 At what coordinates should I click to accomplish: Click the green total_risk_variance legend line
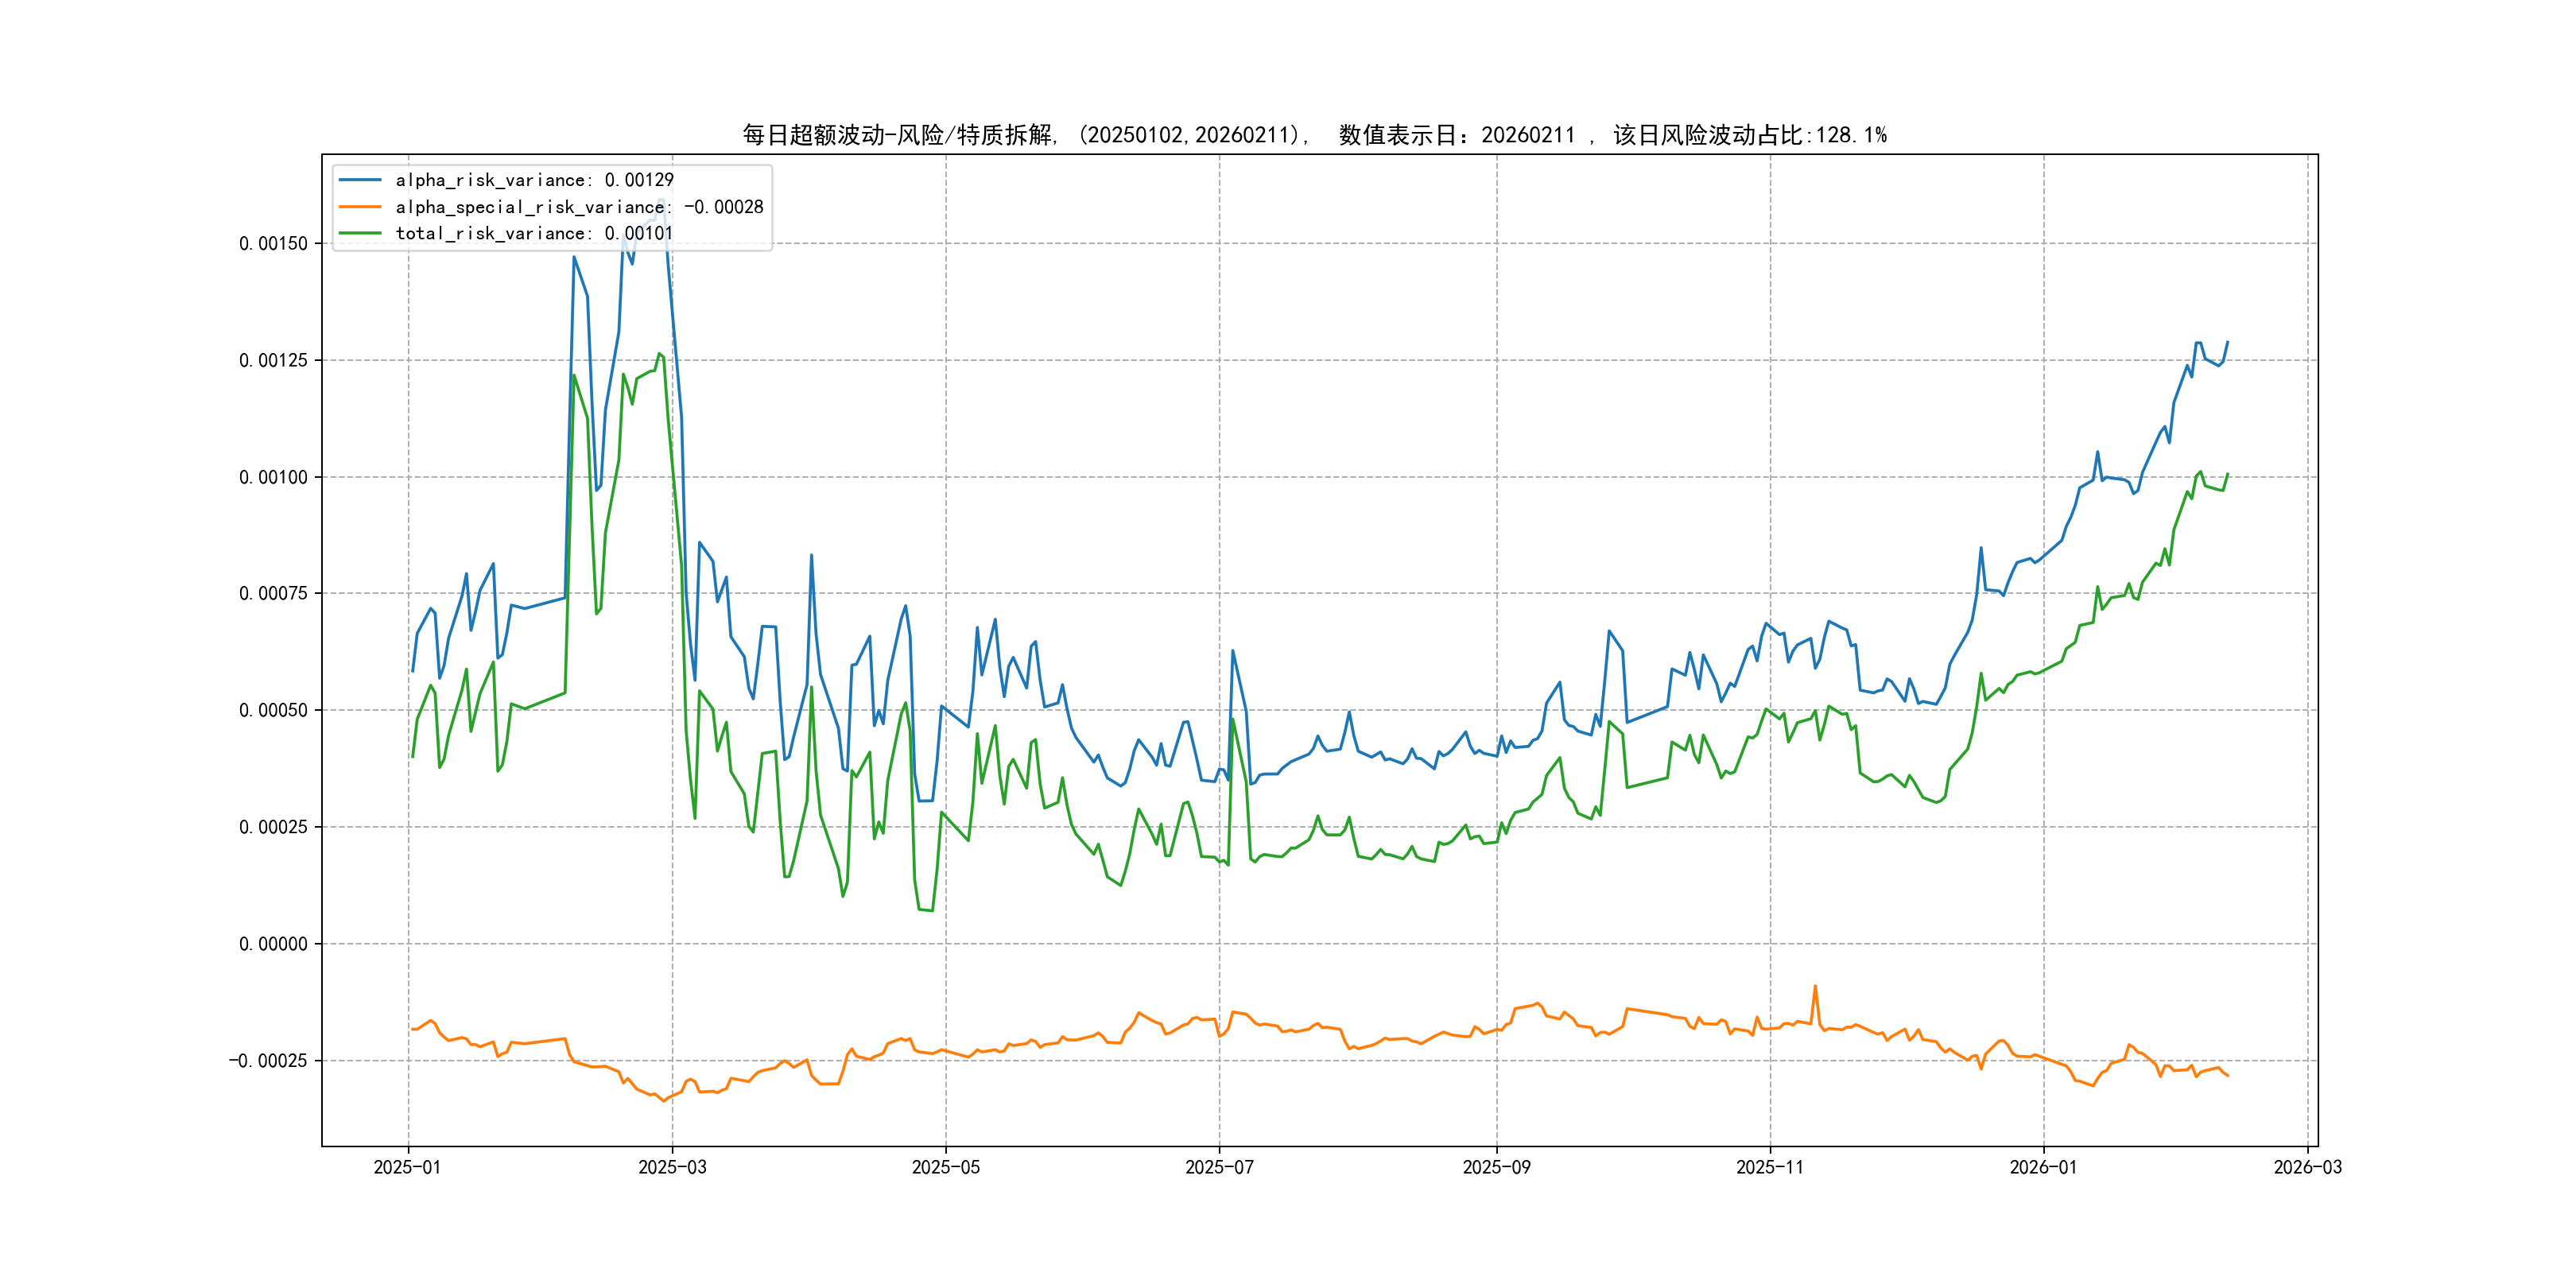360,233
